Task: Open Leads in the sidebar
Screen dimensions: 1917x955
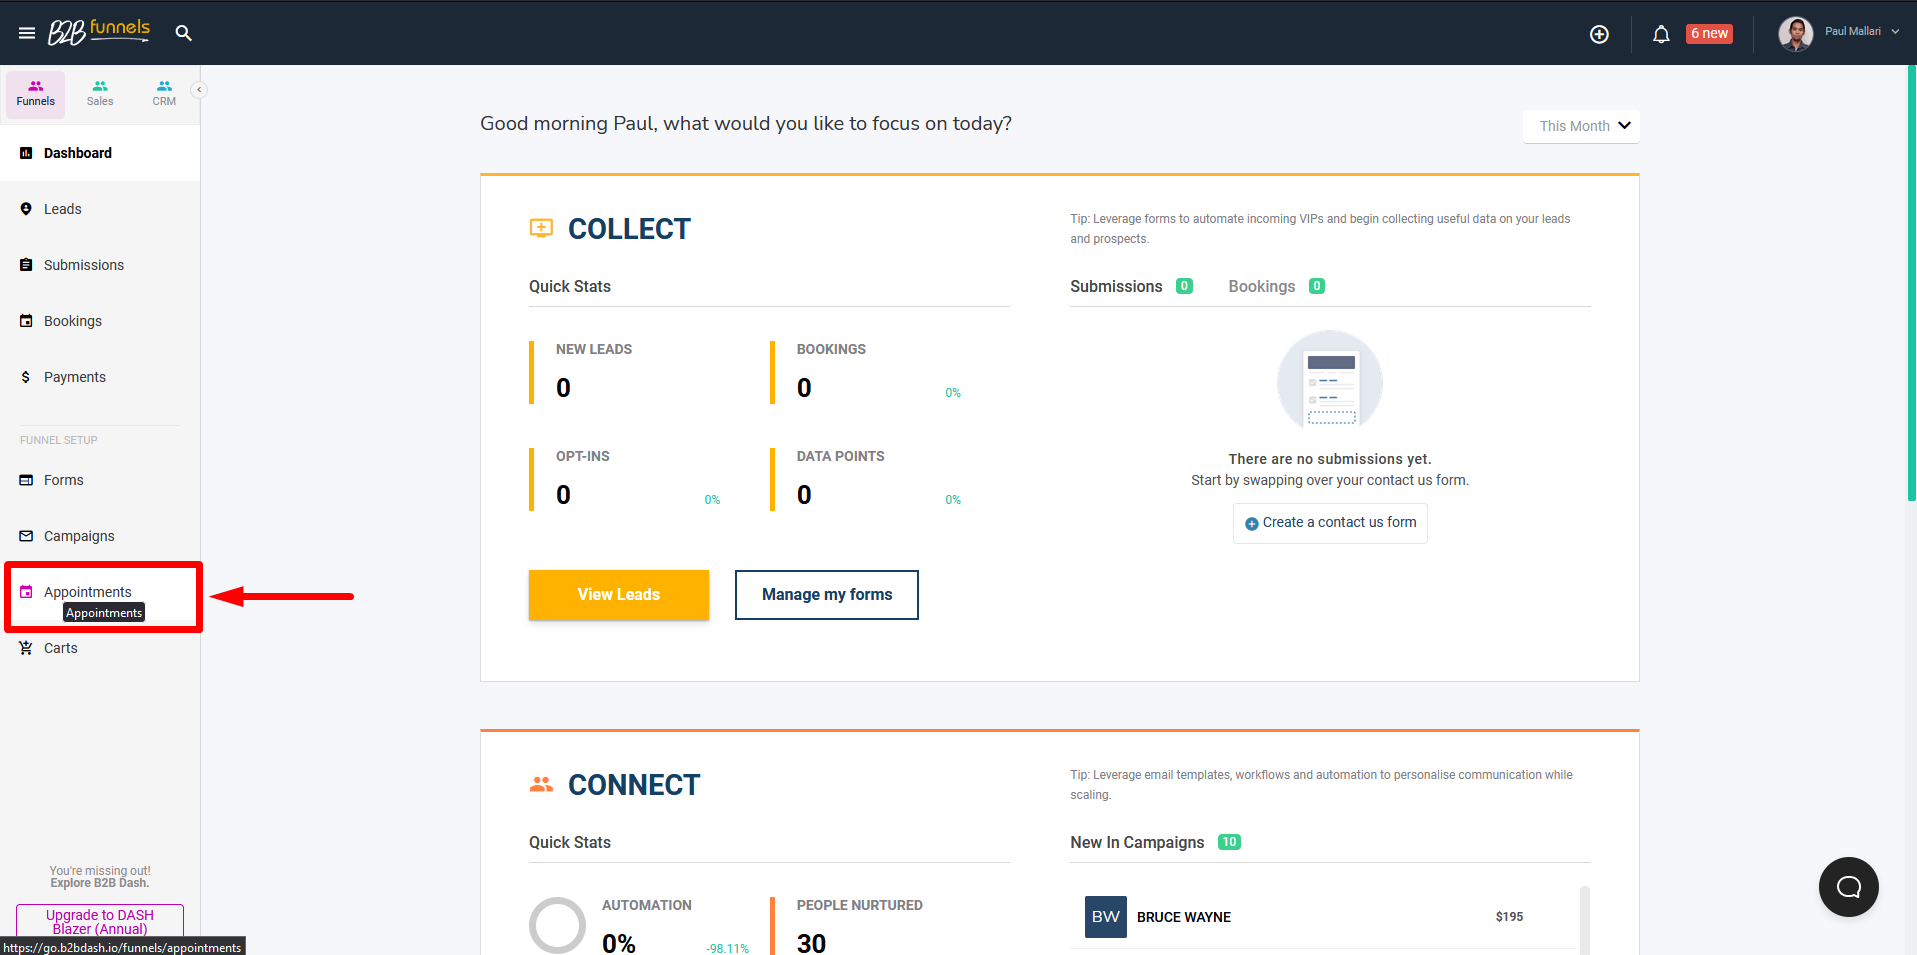Action: point(100,209)
